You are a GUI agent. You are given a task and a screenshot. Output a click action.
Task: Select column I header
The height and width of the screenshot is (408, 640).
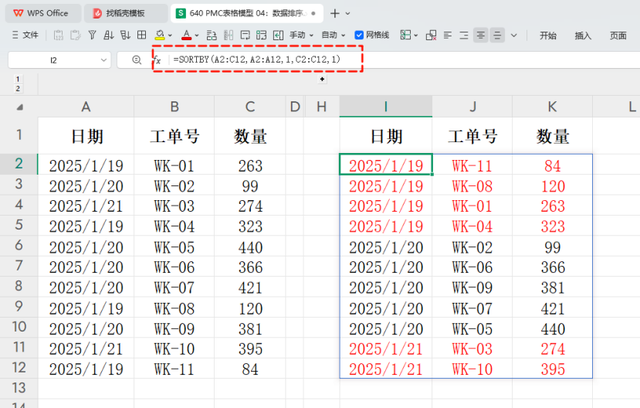[x=386, y=107]
